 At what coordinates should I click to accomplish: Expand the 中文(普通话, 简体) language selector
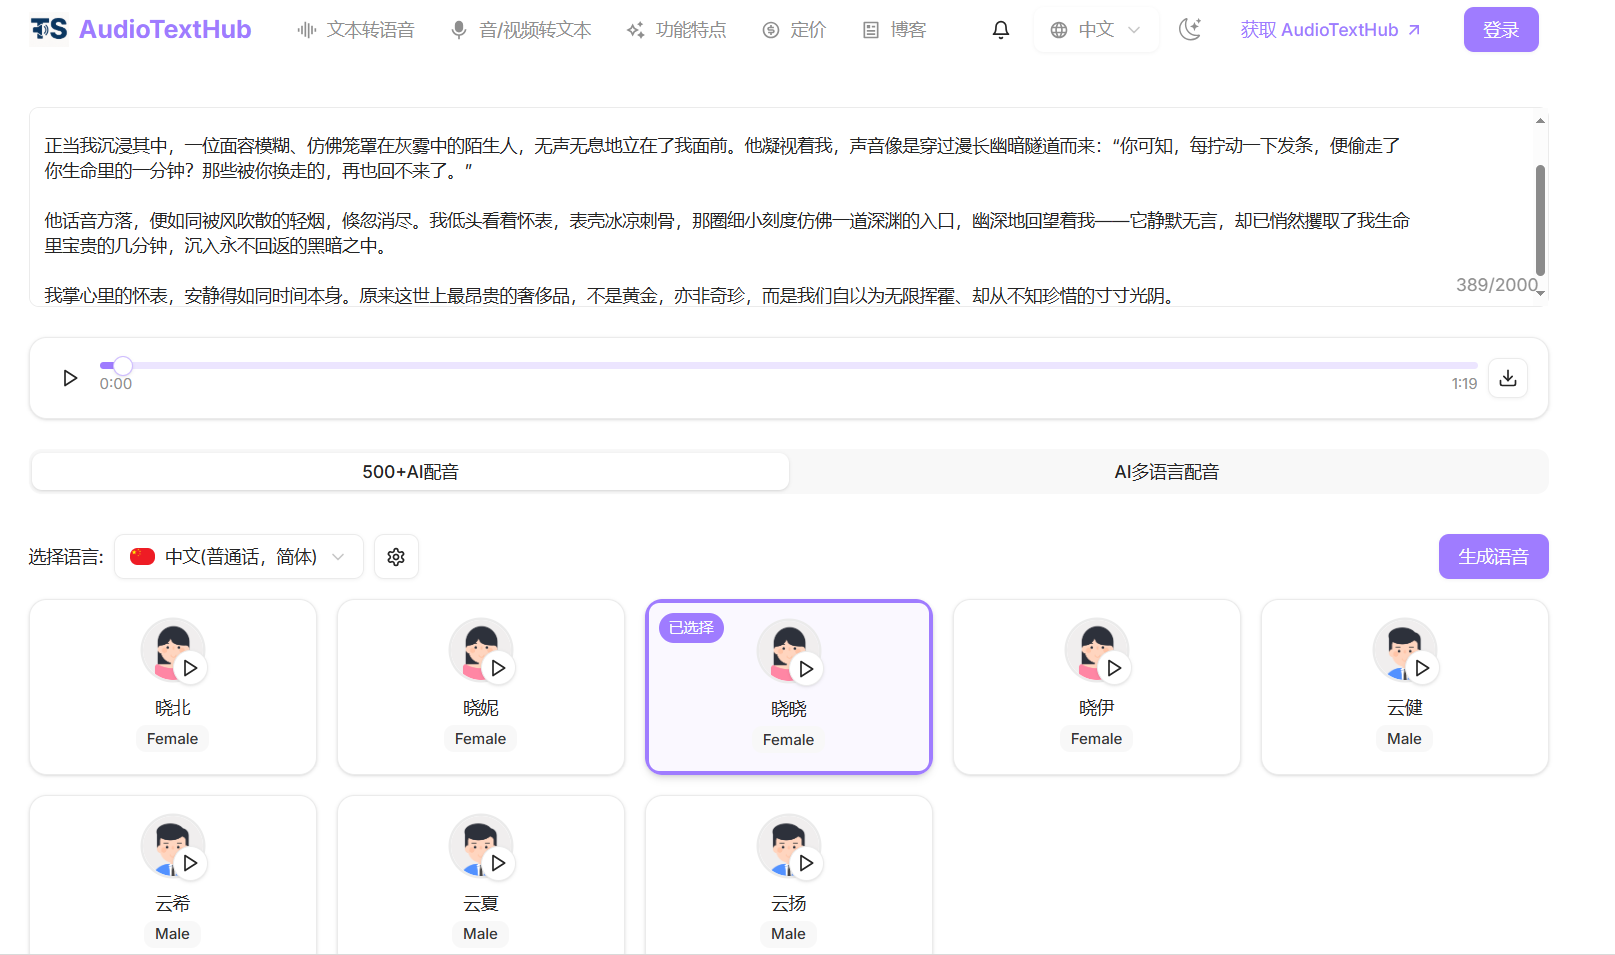[239, 557]
